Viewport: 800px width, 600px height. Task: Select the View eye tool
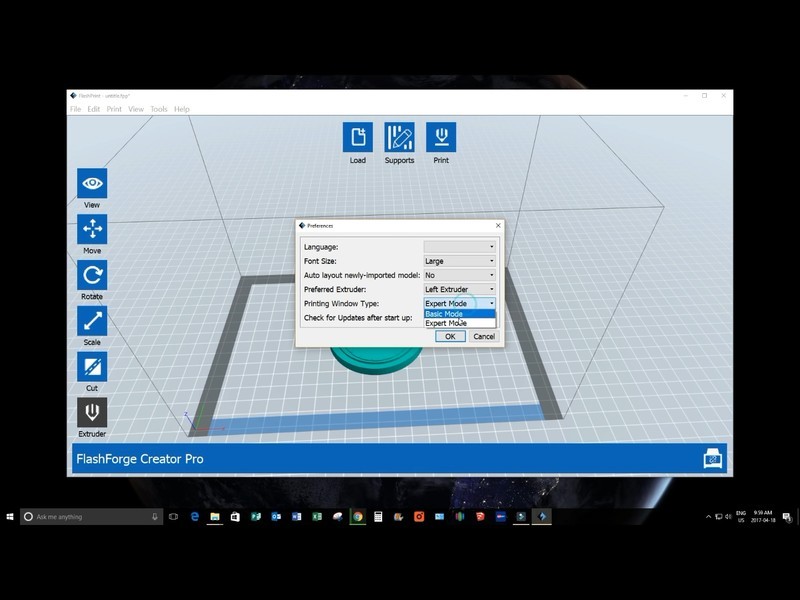coord(92,184)
